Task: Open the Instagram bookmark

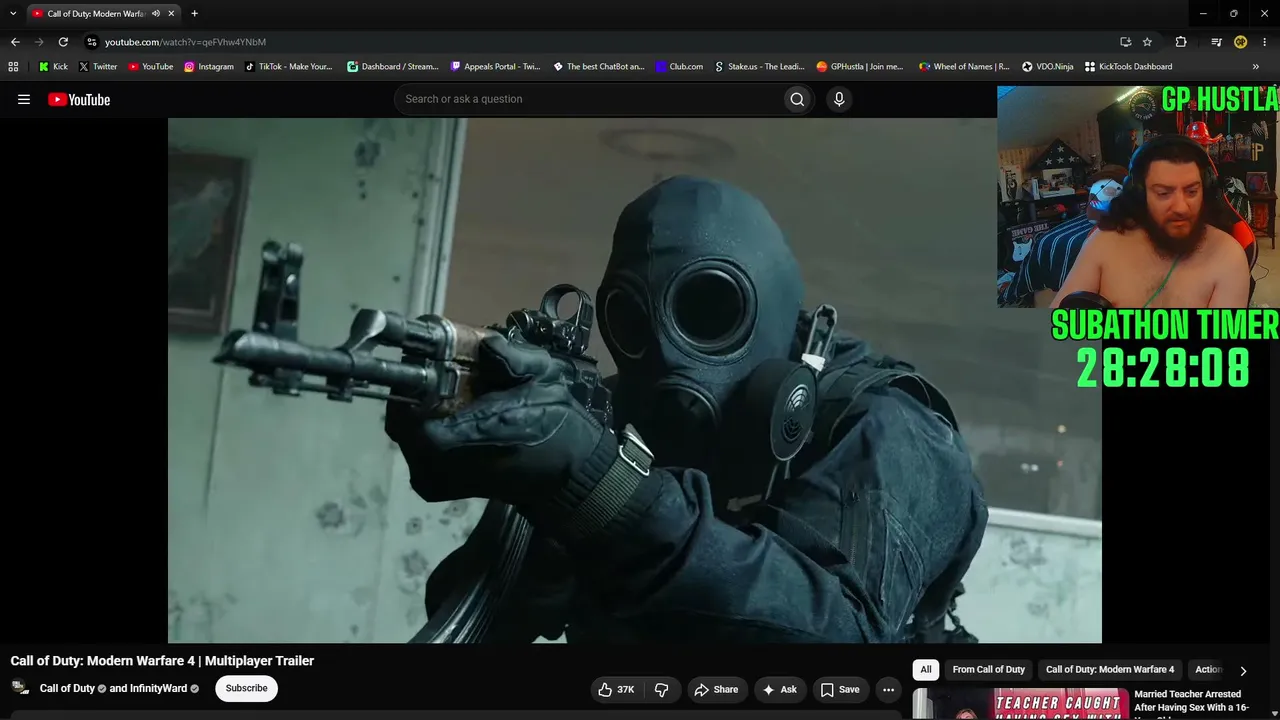Action: (209, 67)
